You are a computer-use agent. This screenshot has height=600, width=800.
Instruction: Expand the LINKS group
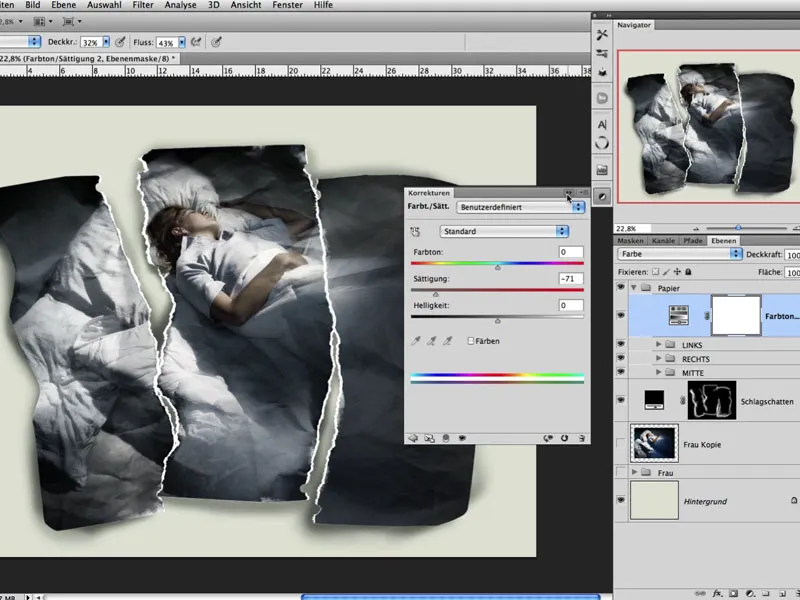point(658,344)
